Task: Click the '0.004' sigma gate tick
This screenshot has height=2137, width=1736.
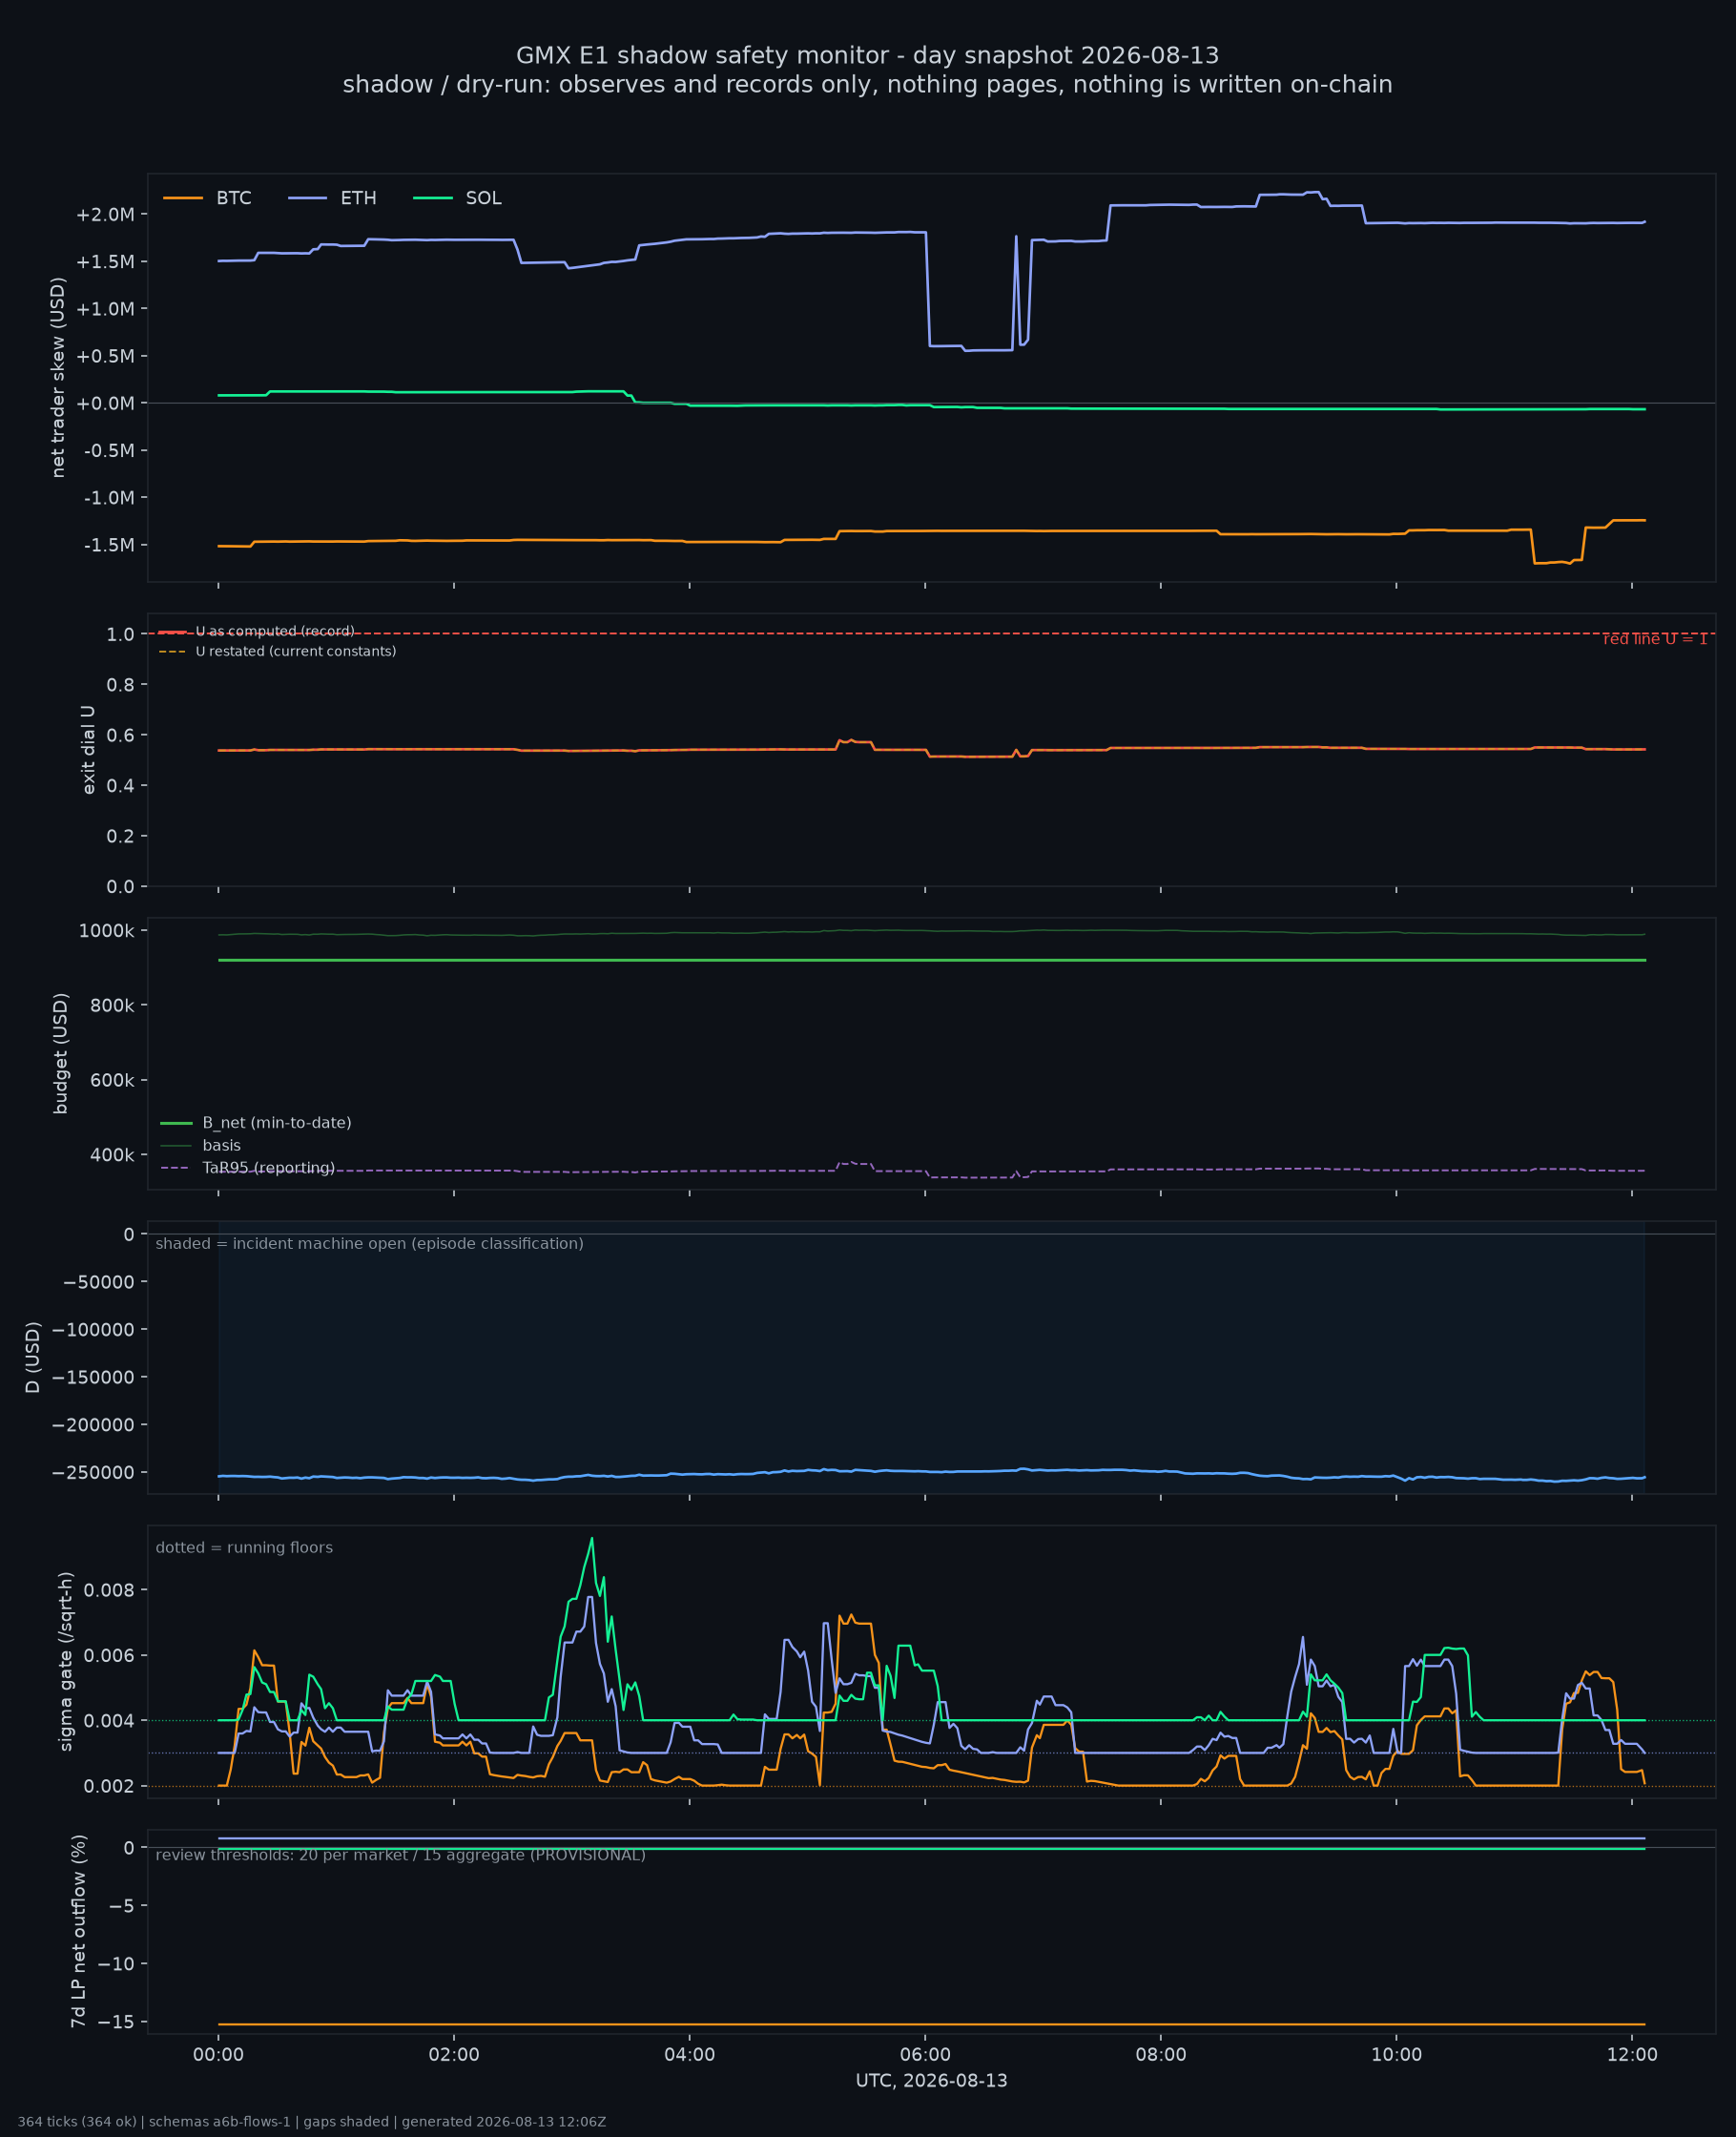Action: click(110, 1721)
